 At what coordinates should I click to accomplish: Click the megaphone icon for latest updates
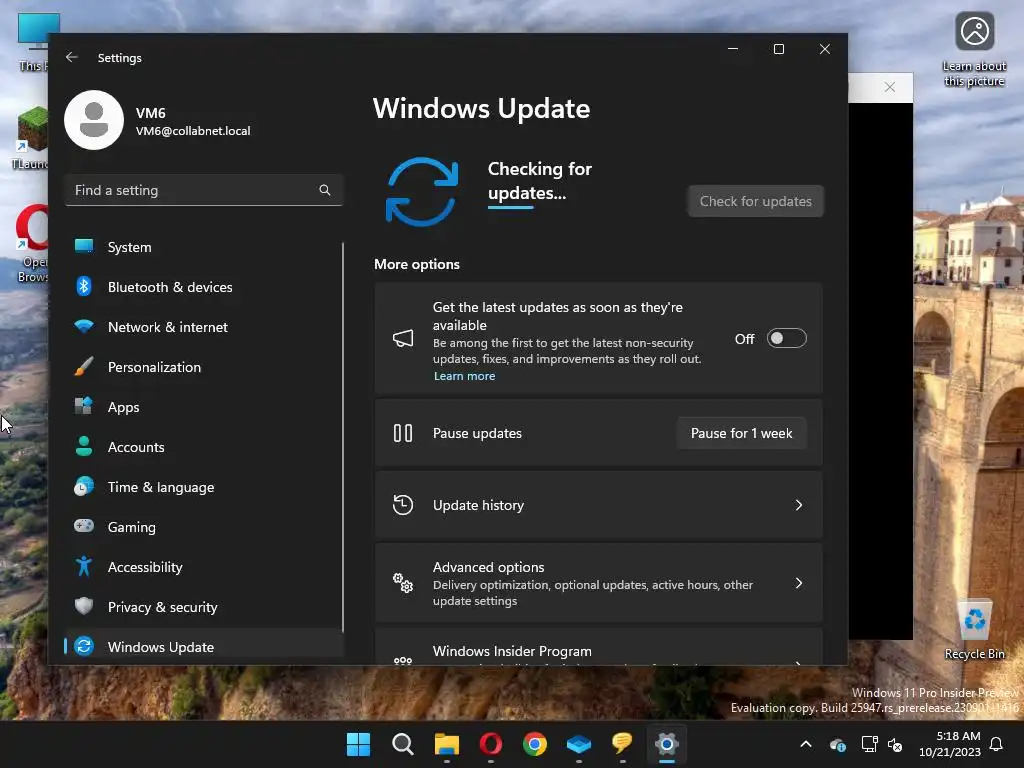pyautogui.click(x=403, y=338)
